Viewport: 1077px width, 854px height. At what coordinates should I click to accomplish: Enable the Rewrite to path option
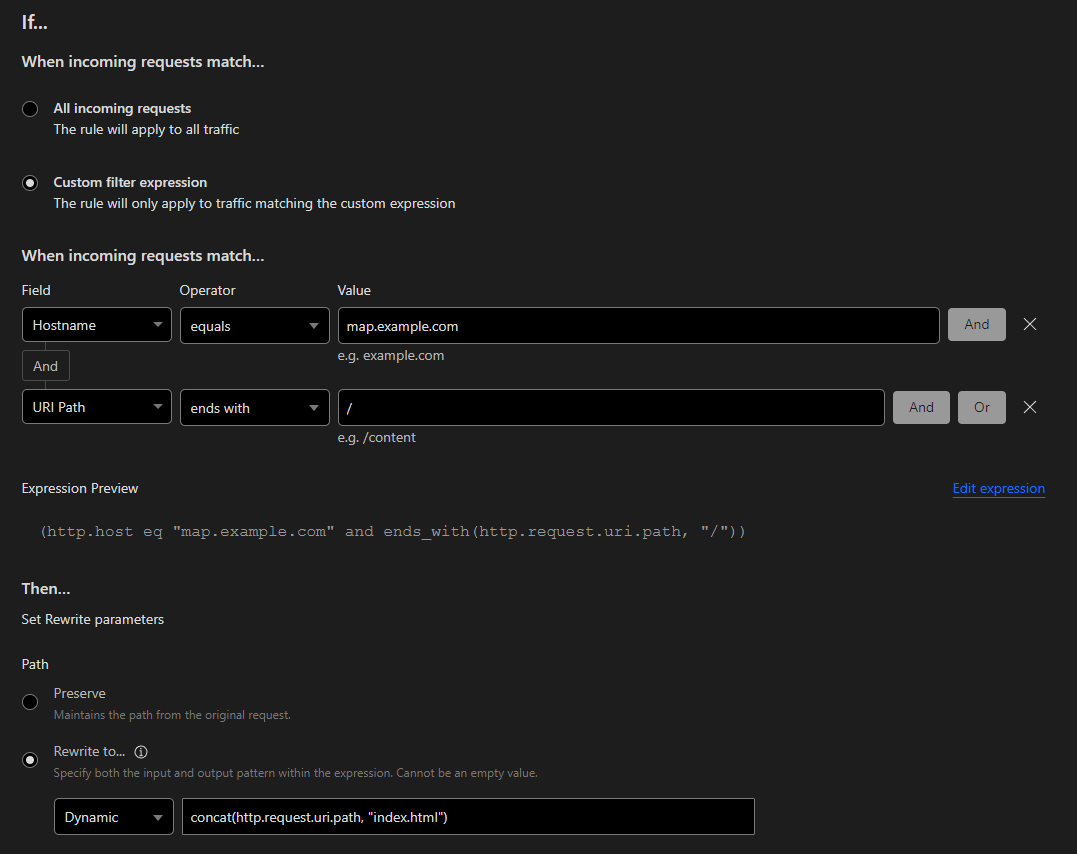point(31,760)
